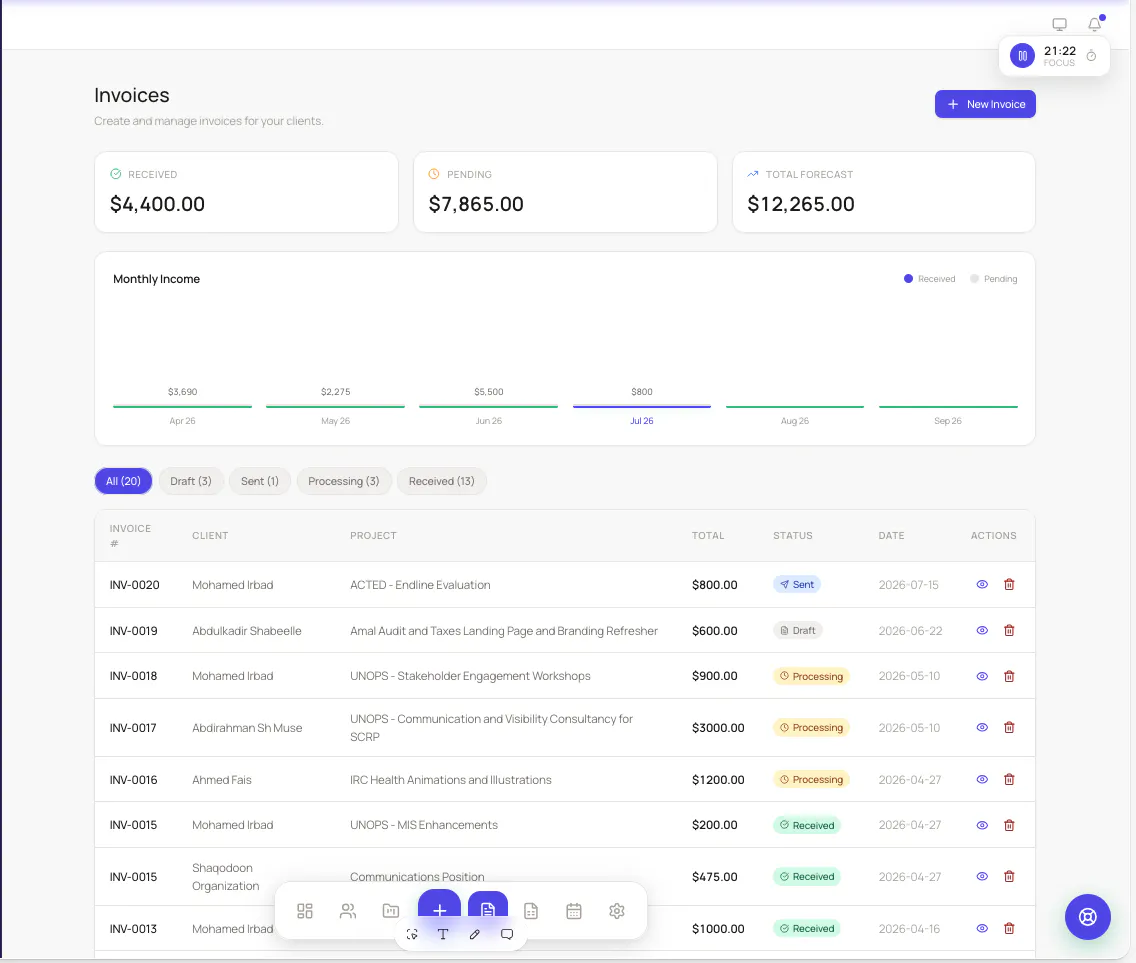Delete the UNOPS - MIS Enhancements invoice
Screen dimensions: 1136x963
pos(1008,825)
